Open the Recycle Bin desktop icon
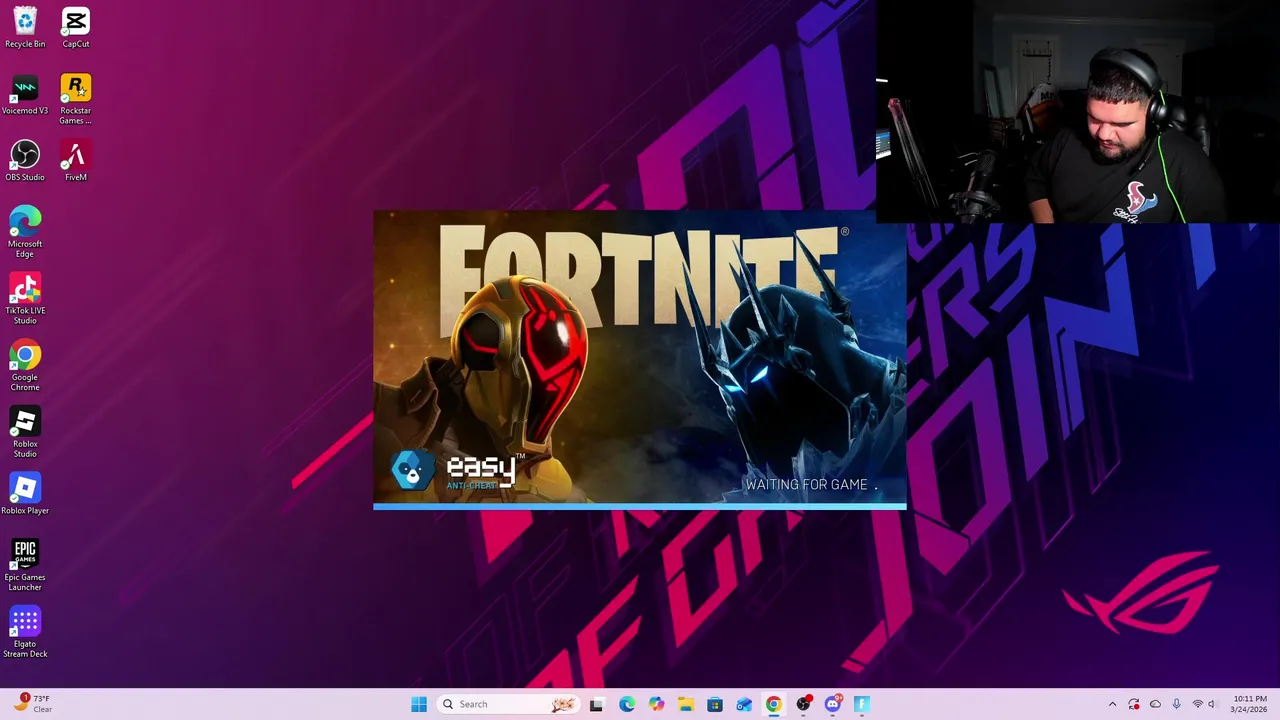1280x720 pixels. coord(25,28)
